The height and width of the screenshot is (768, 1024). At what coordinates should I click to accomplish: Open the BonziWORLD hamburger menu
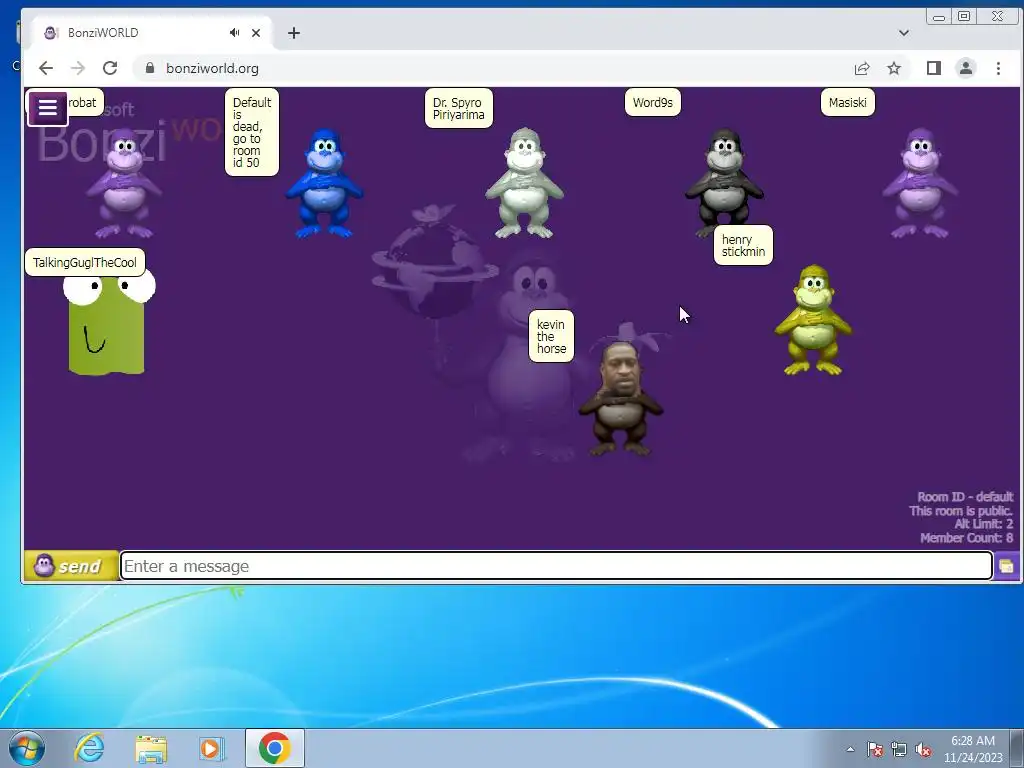point(48,108)
